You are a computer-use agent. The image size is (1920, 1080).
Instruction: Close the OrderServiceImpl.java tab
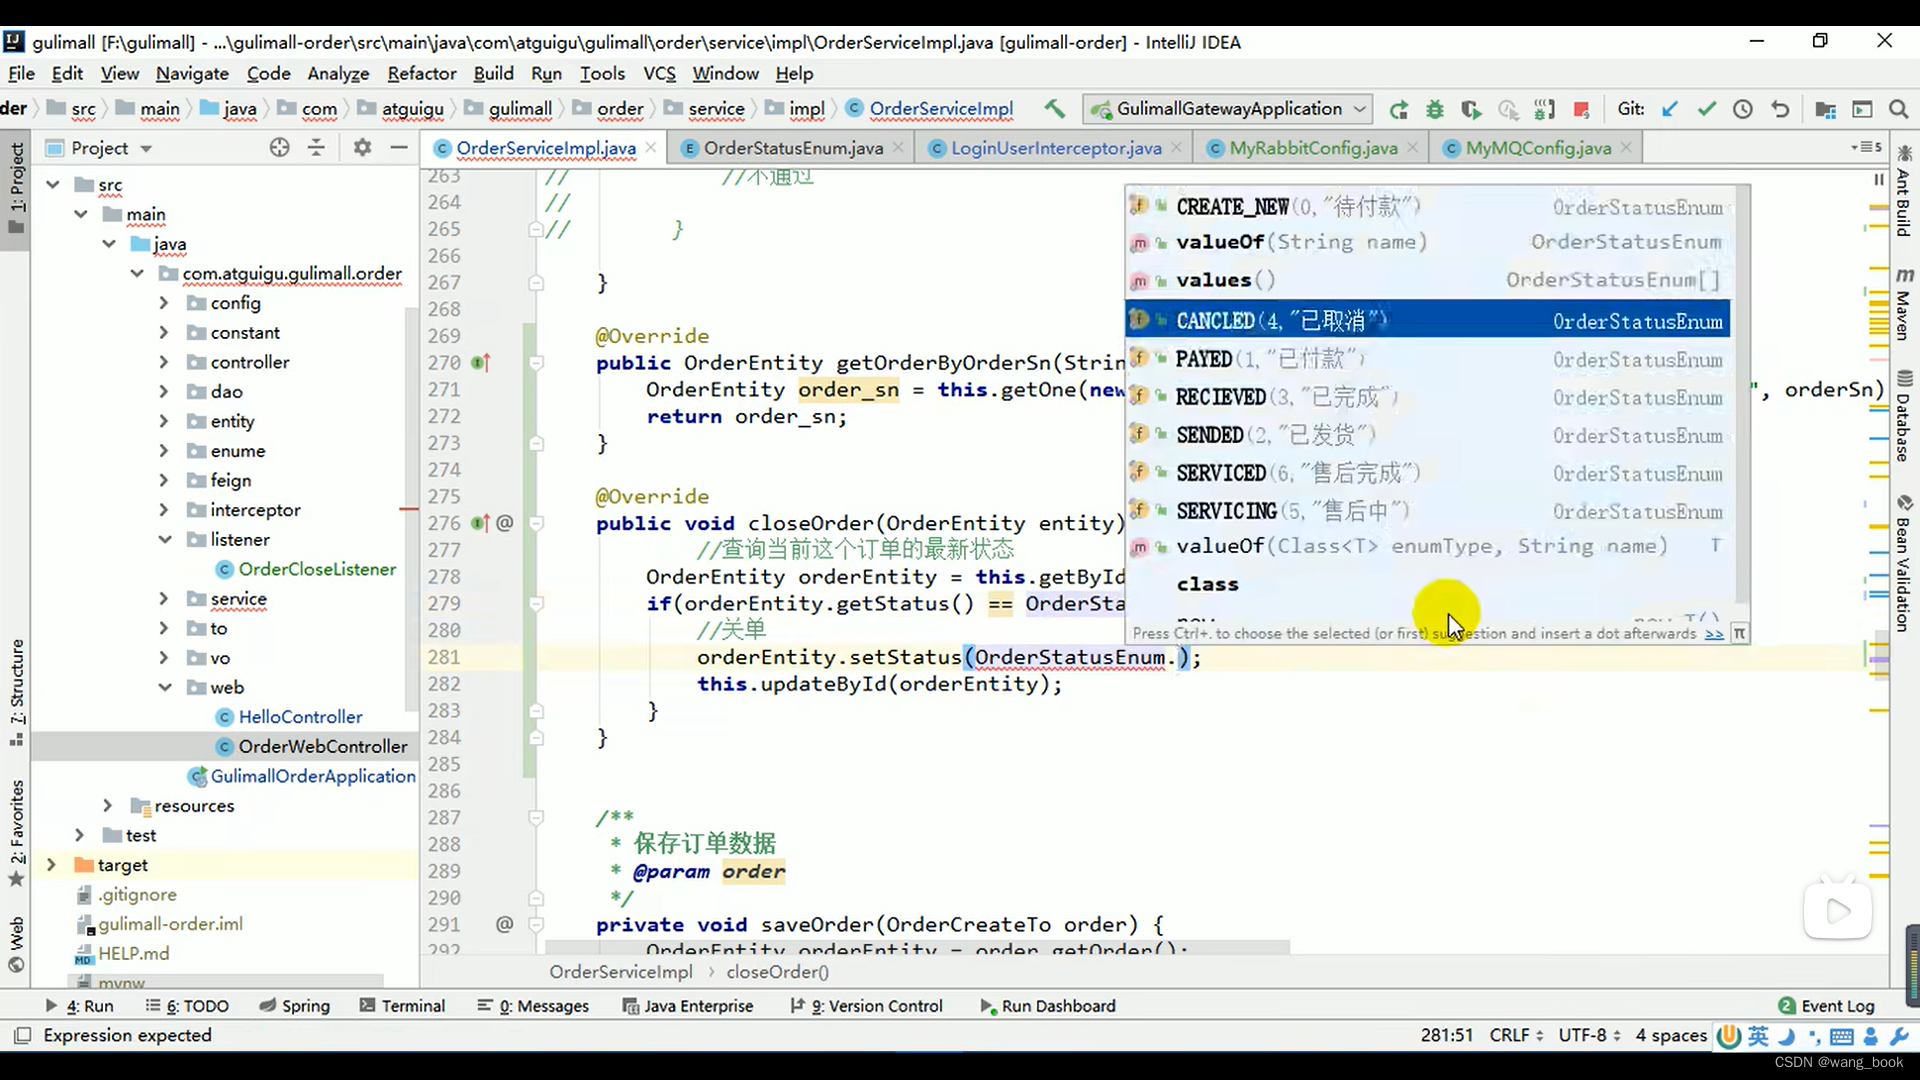tap(651, 148)
